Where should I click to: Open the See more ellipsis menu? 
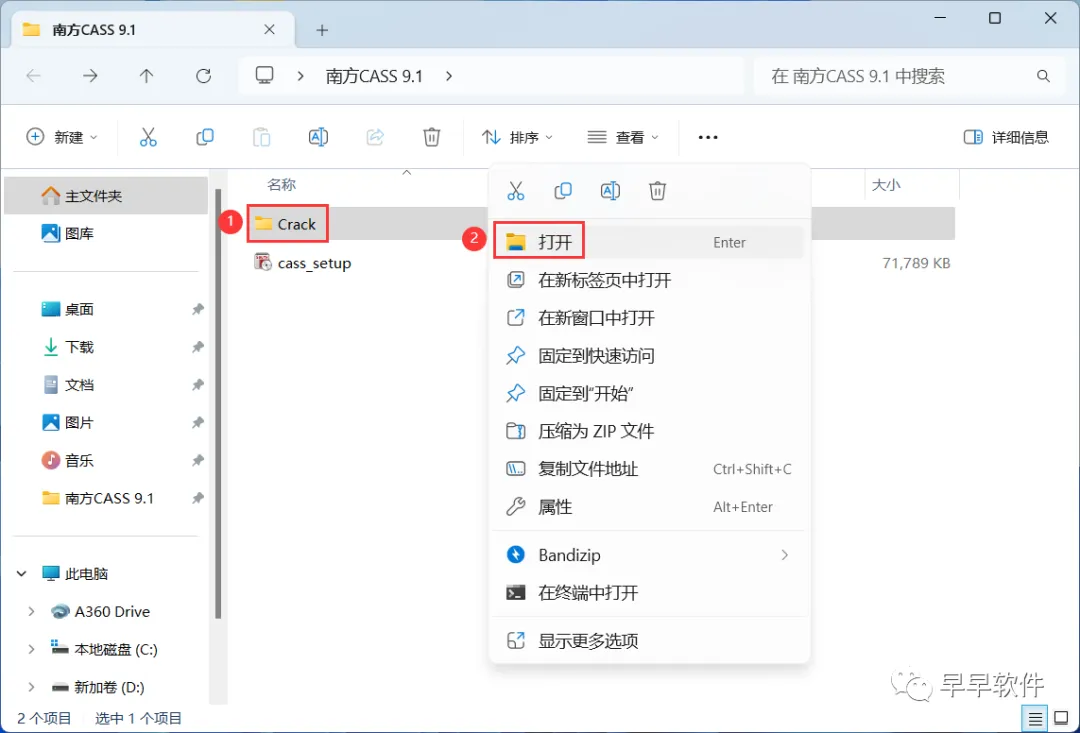pyautogui.click(x=708, y=137)
